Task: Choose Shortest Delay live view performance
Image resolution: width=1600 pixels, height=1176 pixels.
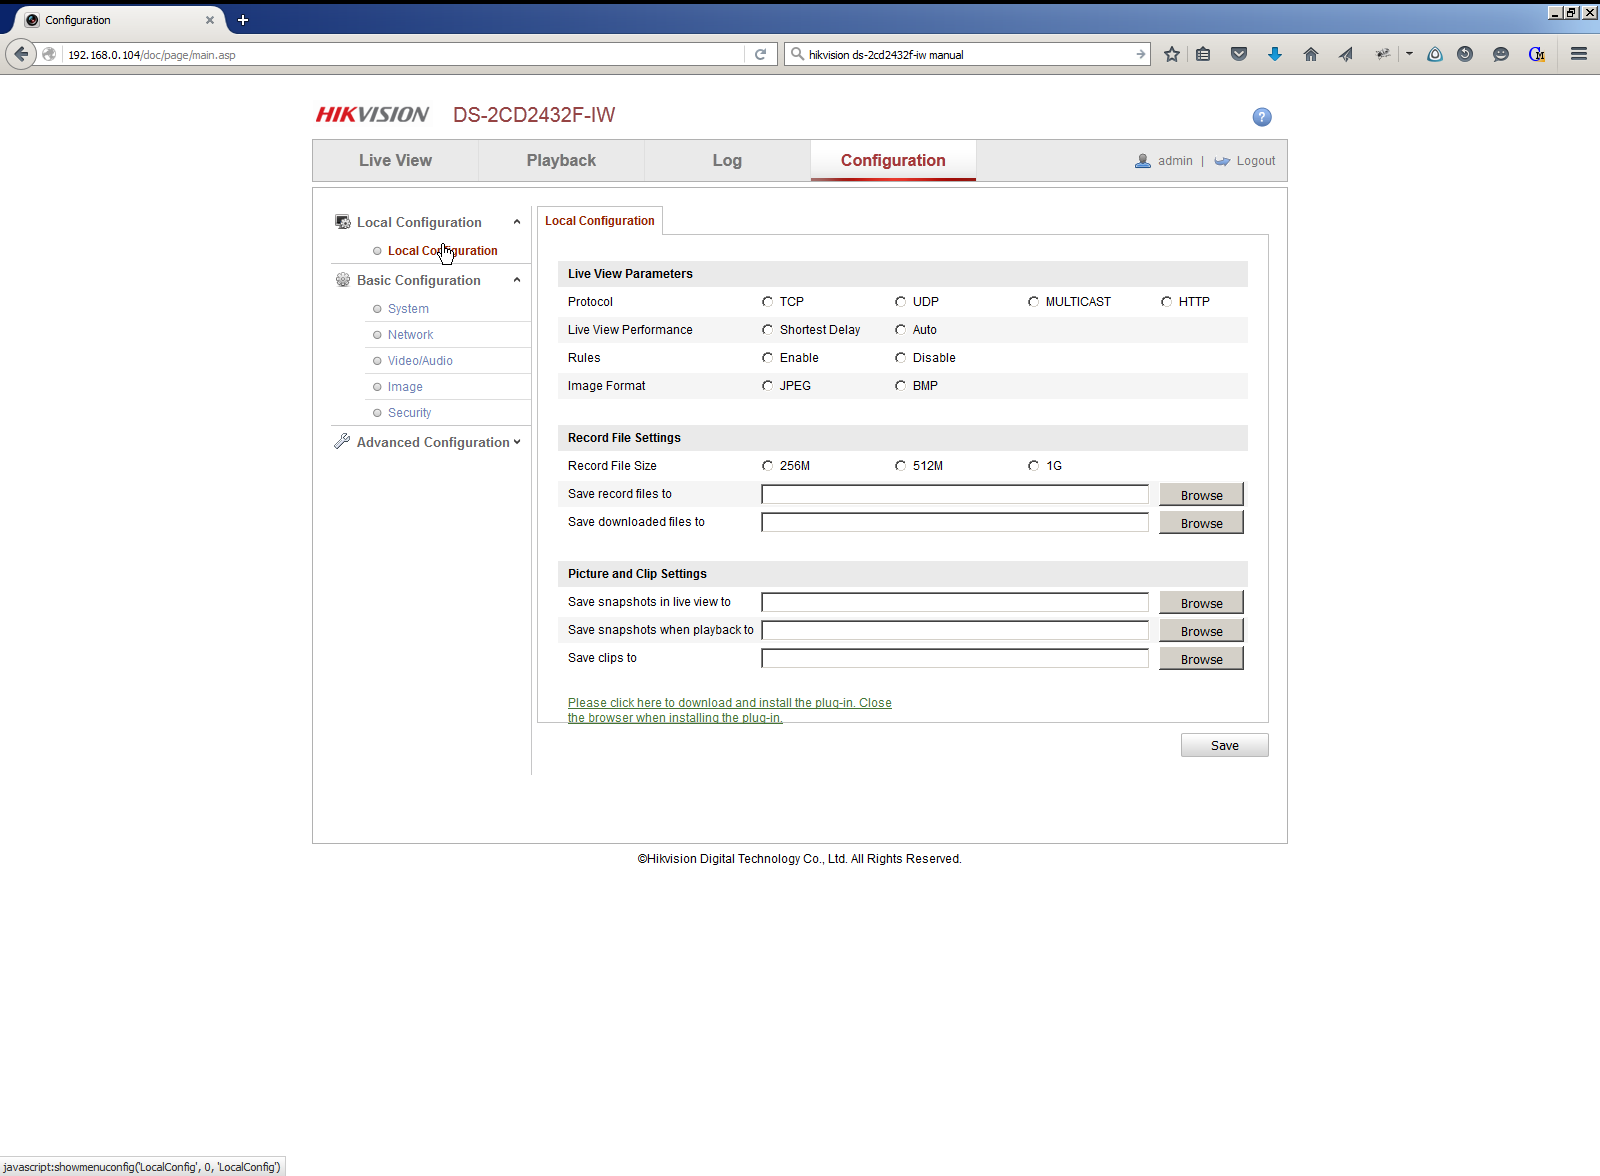Action: point(767,330)
